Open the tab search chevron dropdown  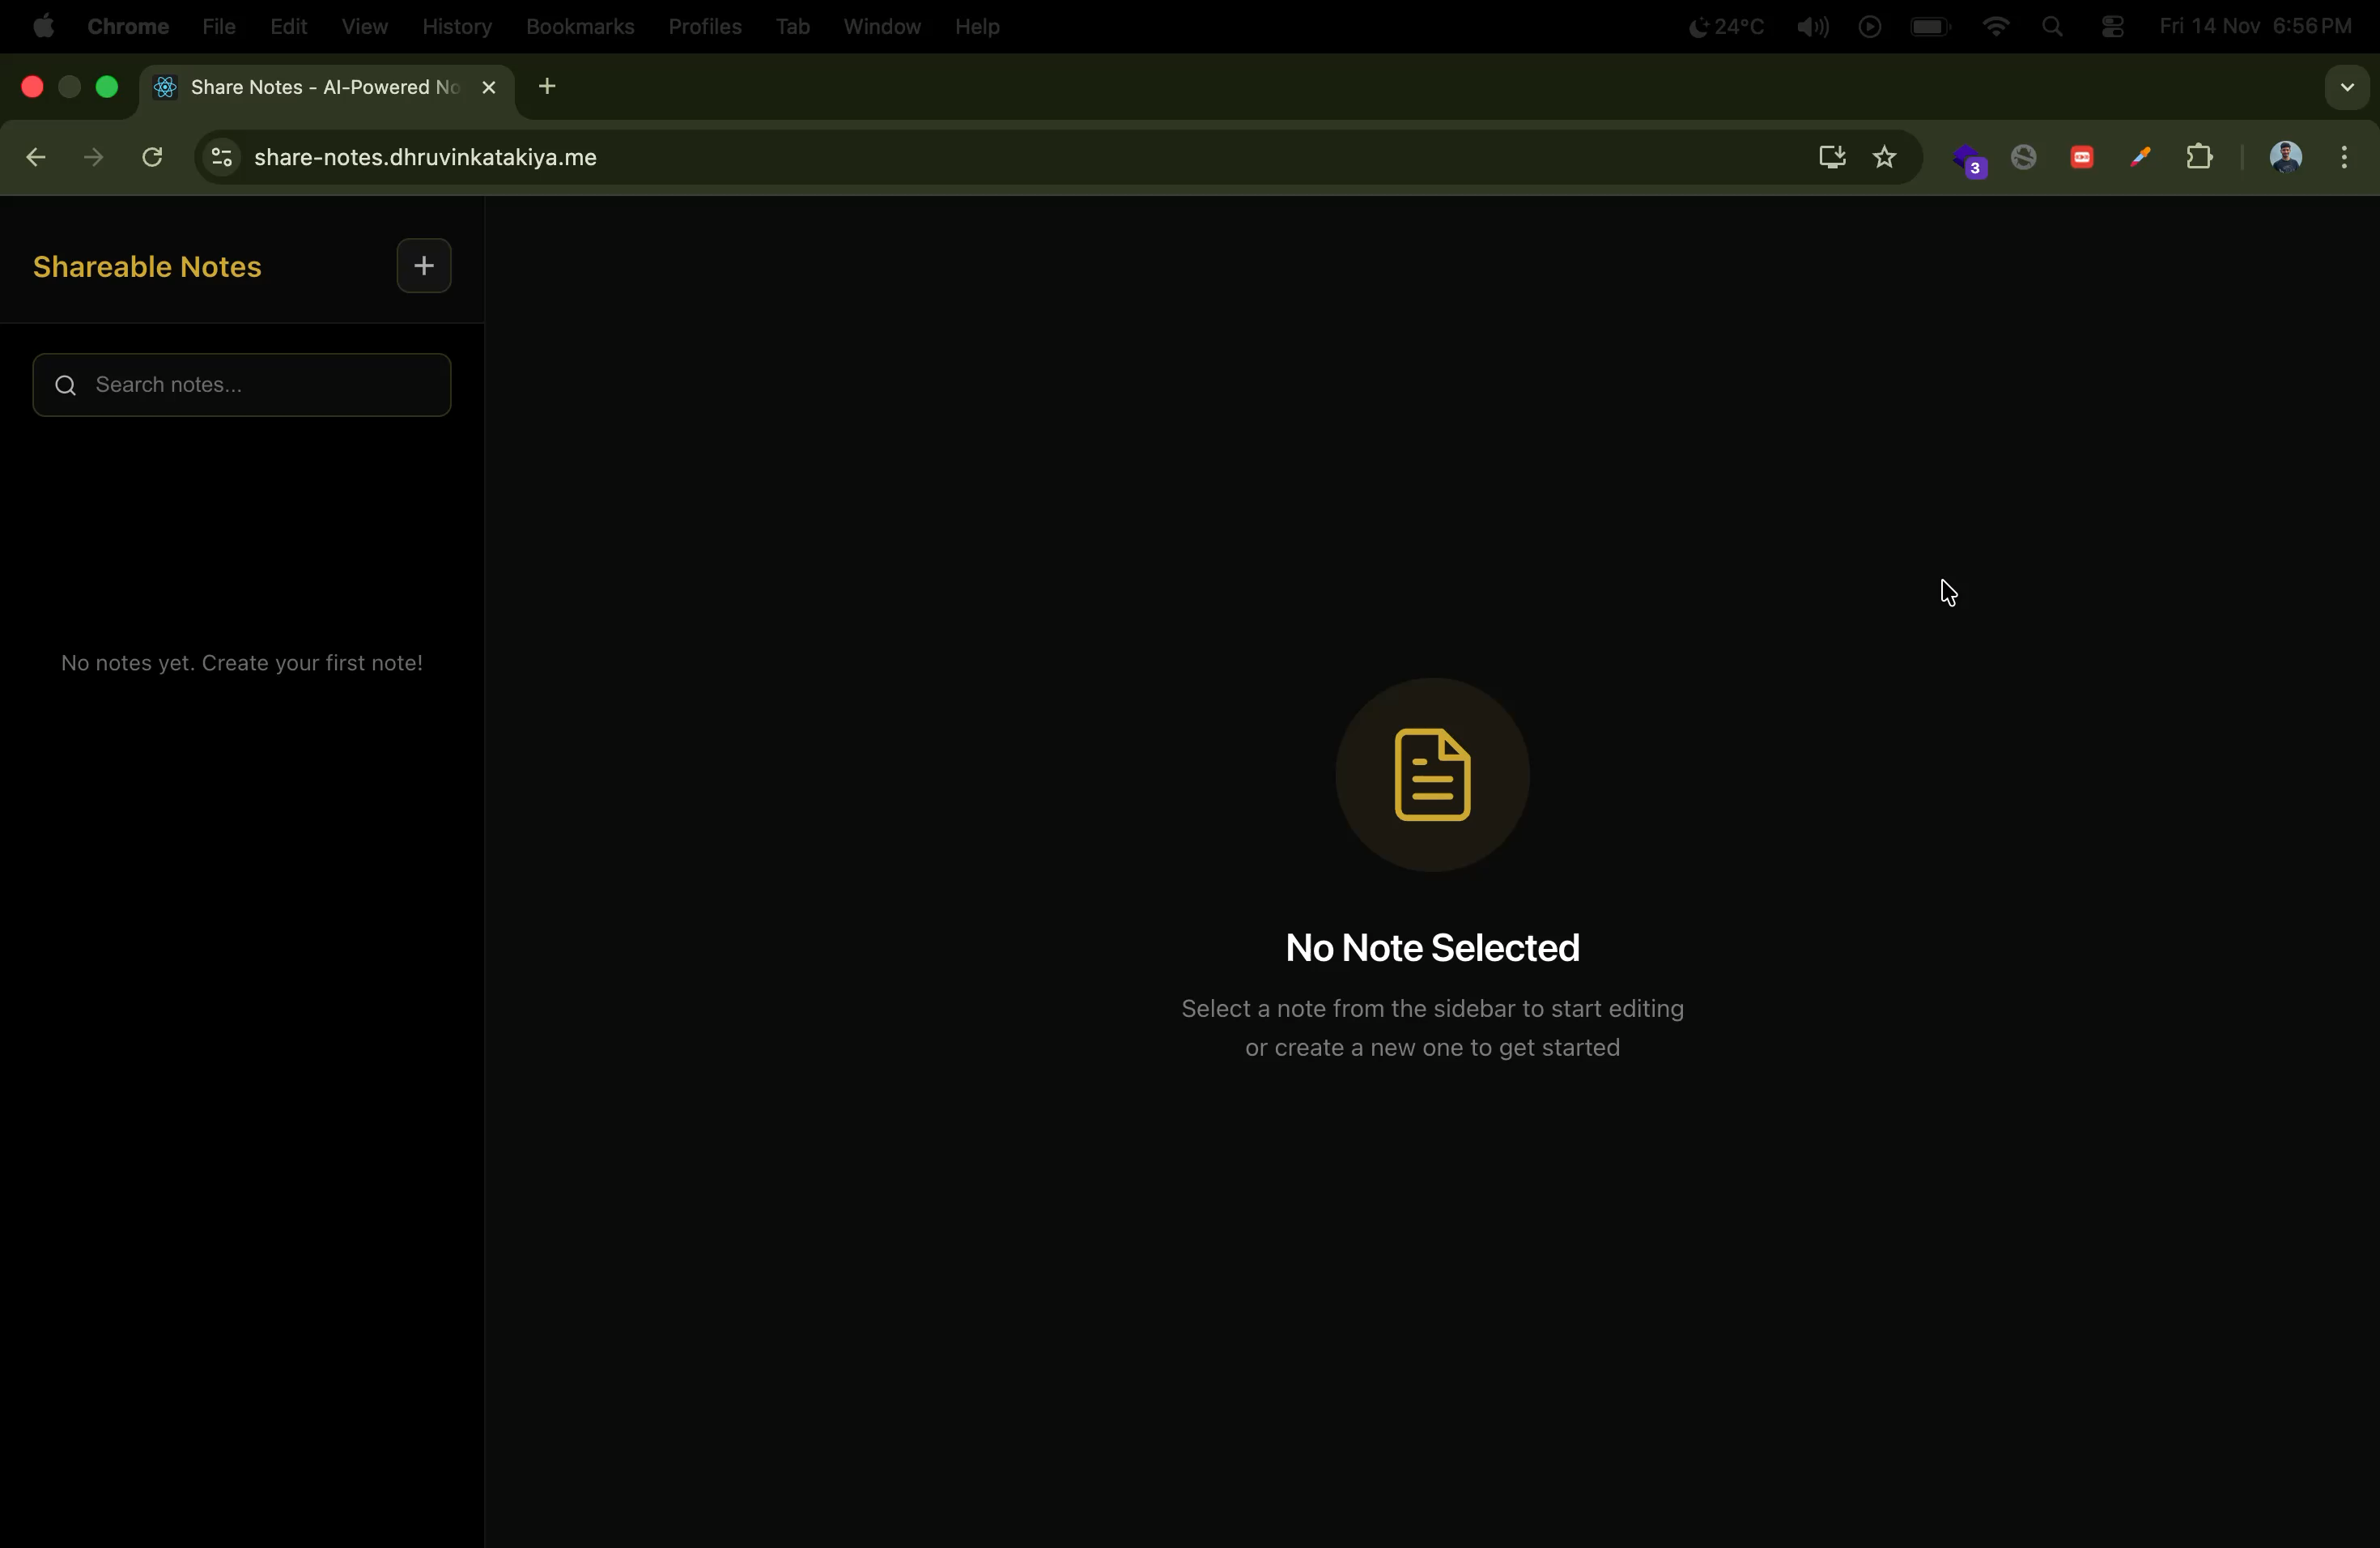2346,87
